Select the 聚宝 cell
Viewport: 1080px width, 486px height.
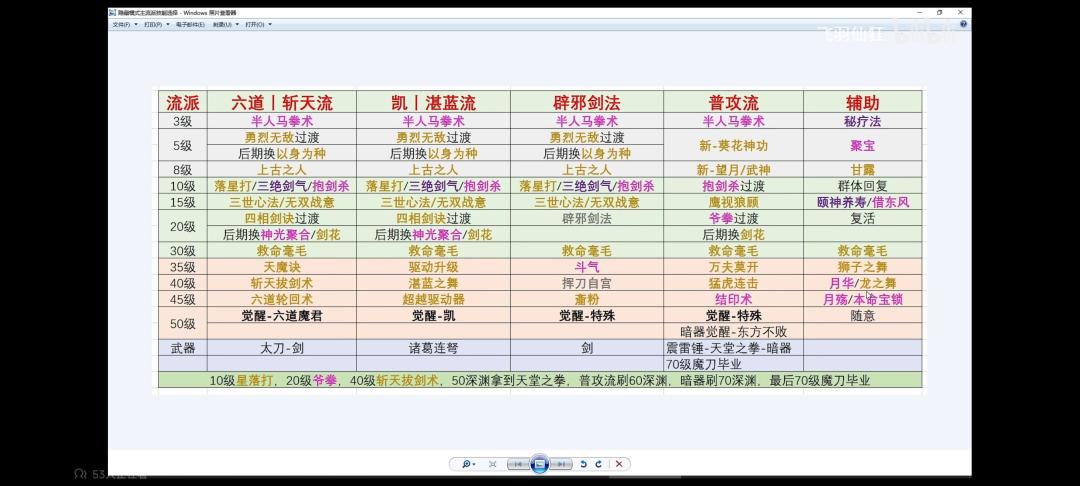coord(862,145)
